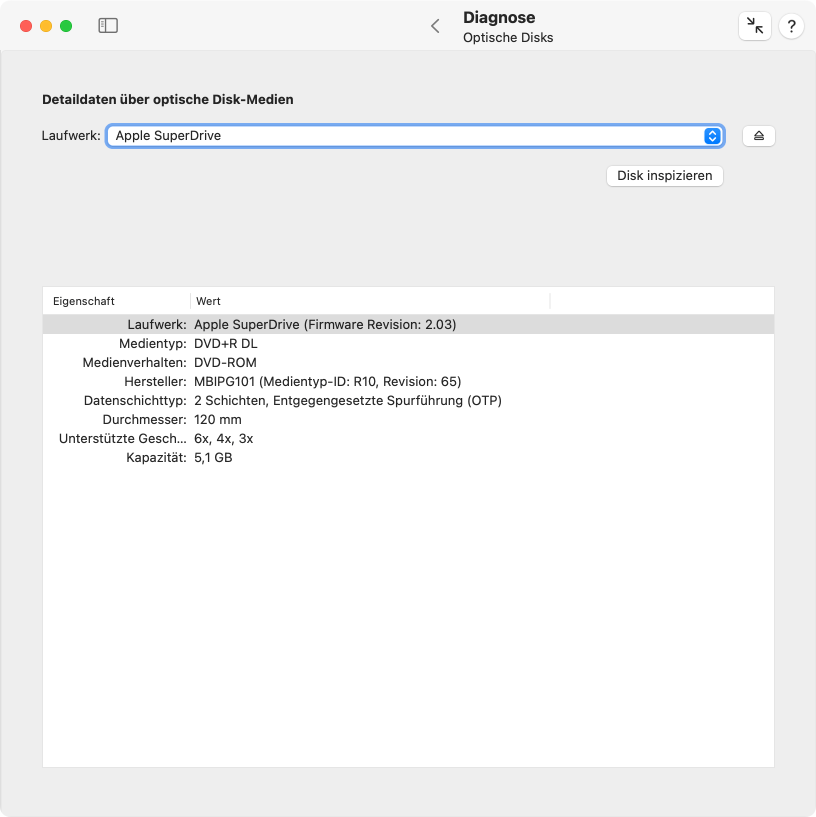The width and height of the screenshot is (816, 817).
Task: Select the Datenschichttyp 2 Schichten row
Action: [408, 400]
